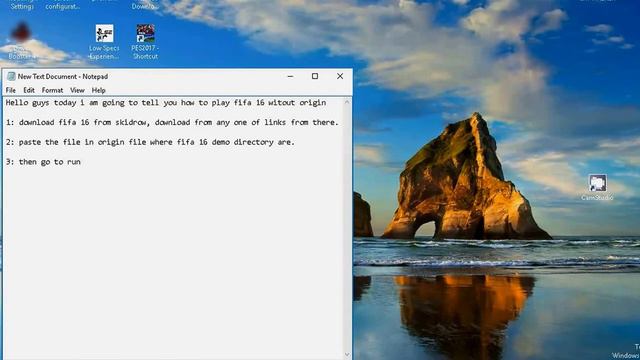Maximize the Notepad window
This screenshot has width=640, height=360.
tap(315, 76)
